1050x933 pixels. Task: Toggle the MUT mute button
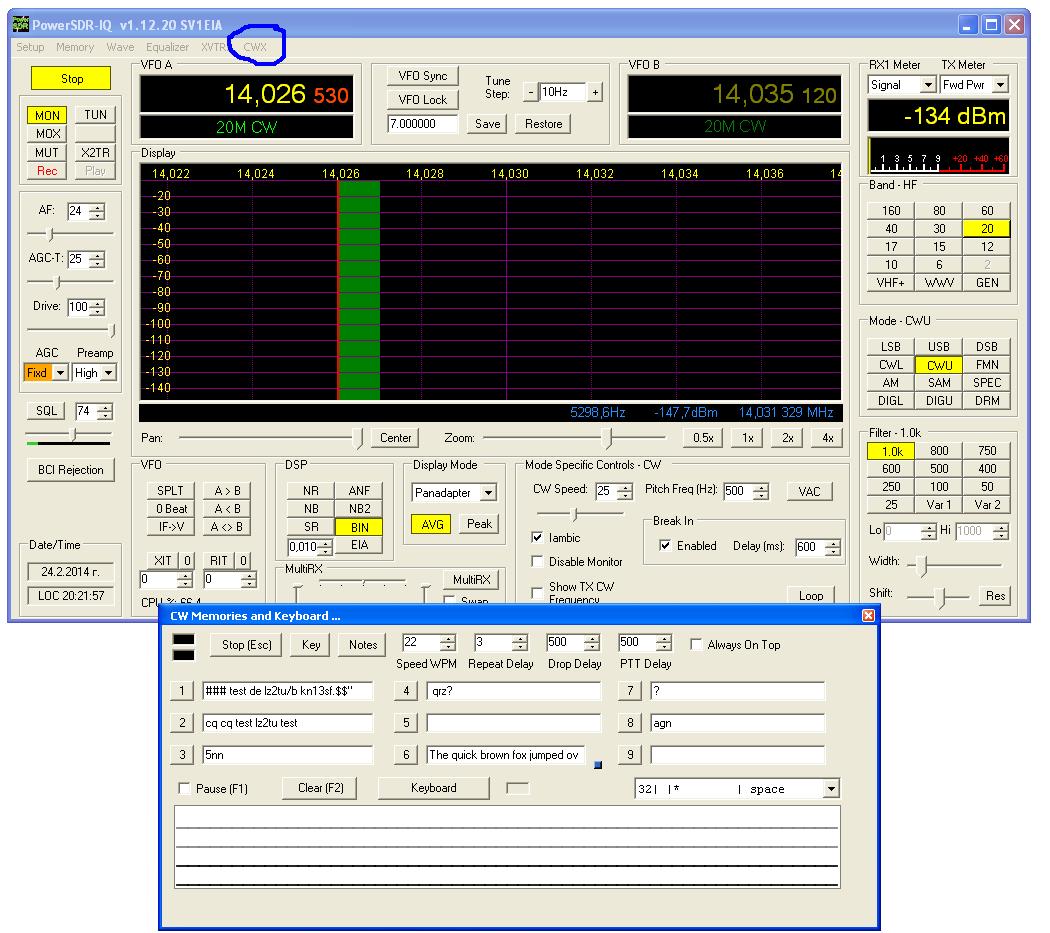pos(47,153)
